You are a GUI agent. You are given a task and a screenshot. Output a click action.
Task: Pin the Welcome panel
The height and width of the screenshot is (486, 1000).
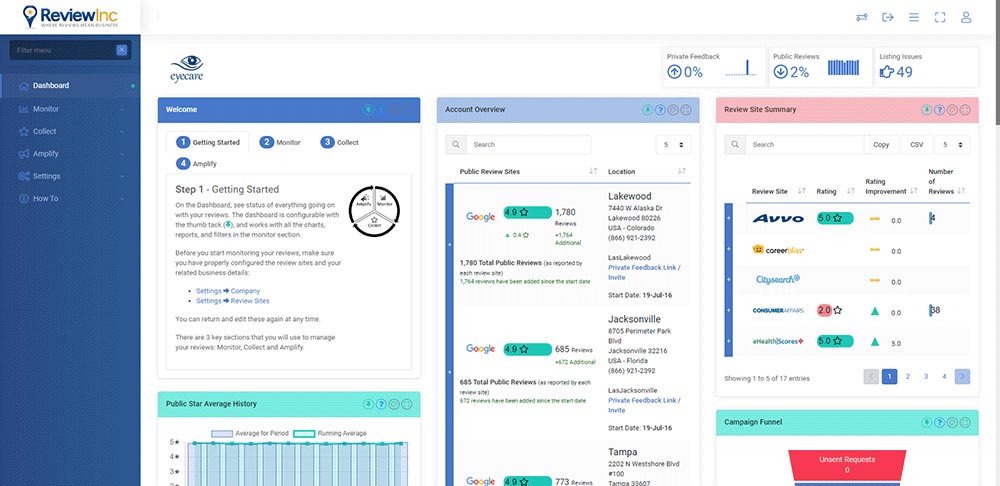click(x=368, y=110)
